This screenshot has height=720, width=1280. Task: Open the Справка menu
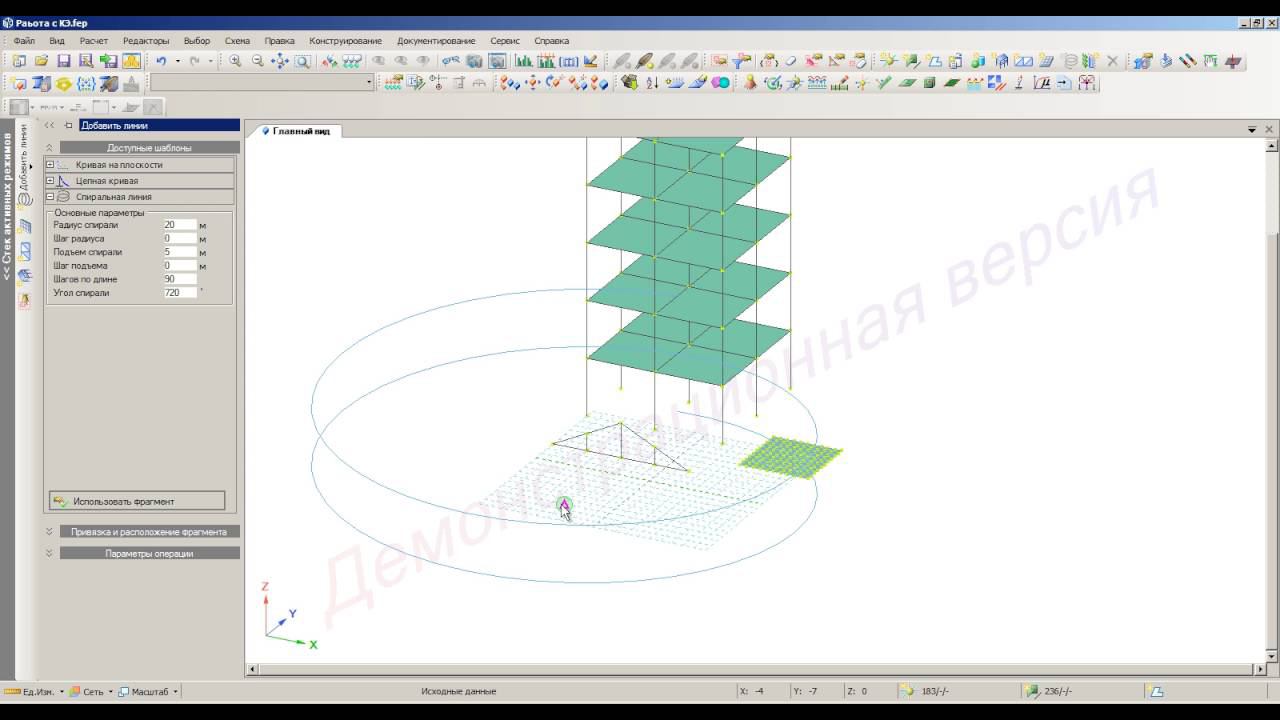[551, 41]
